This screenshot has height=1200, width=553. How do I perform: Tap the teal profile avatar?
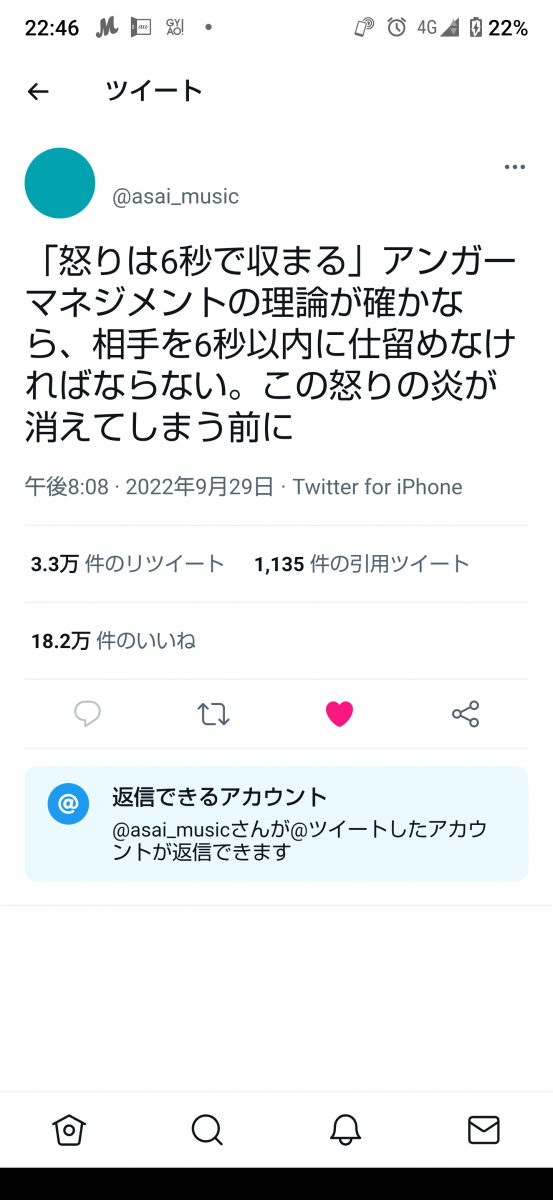coord(60,183)
